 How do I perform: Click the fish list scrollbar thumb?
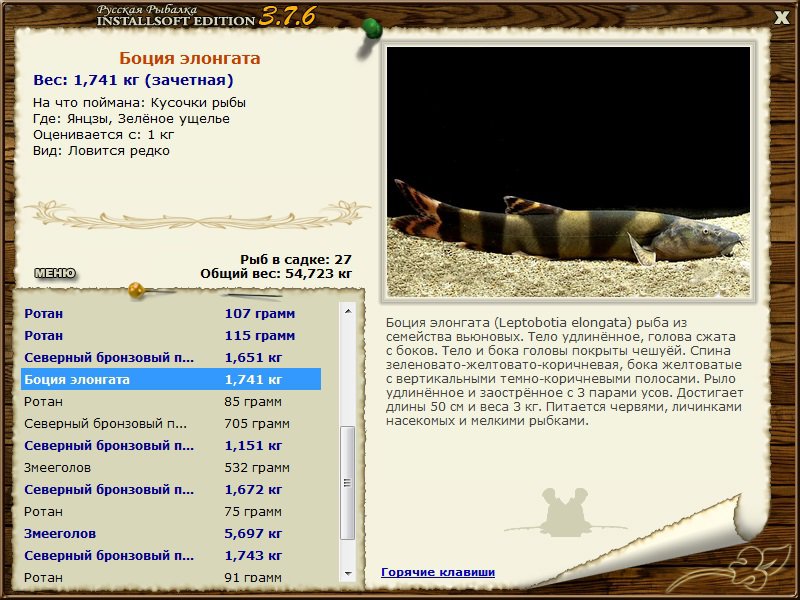point(348,483)
